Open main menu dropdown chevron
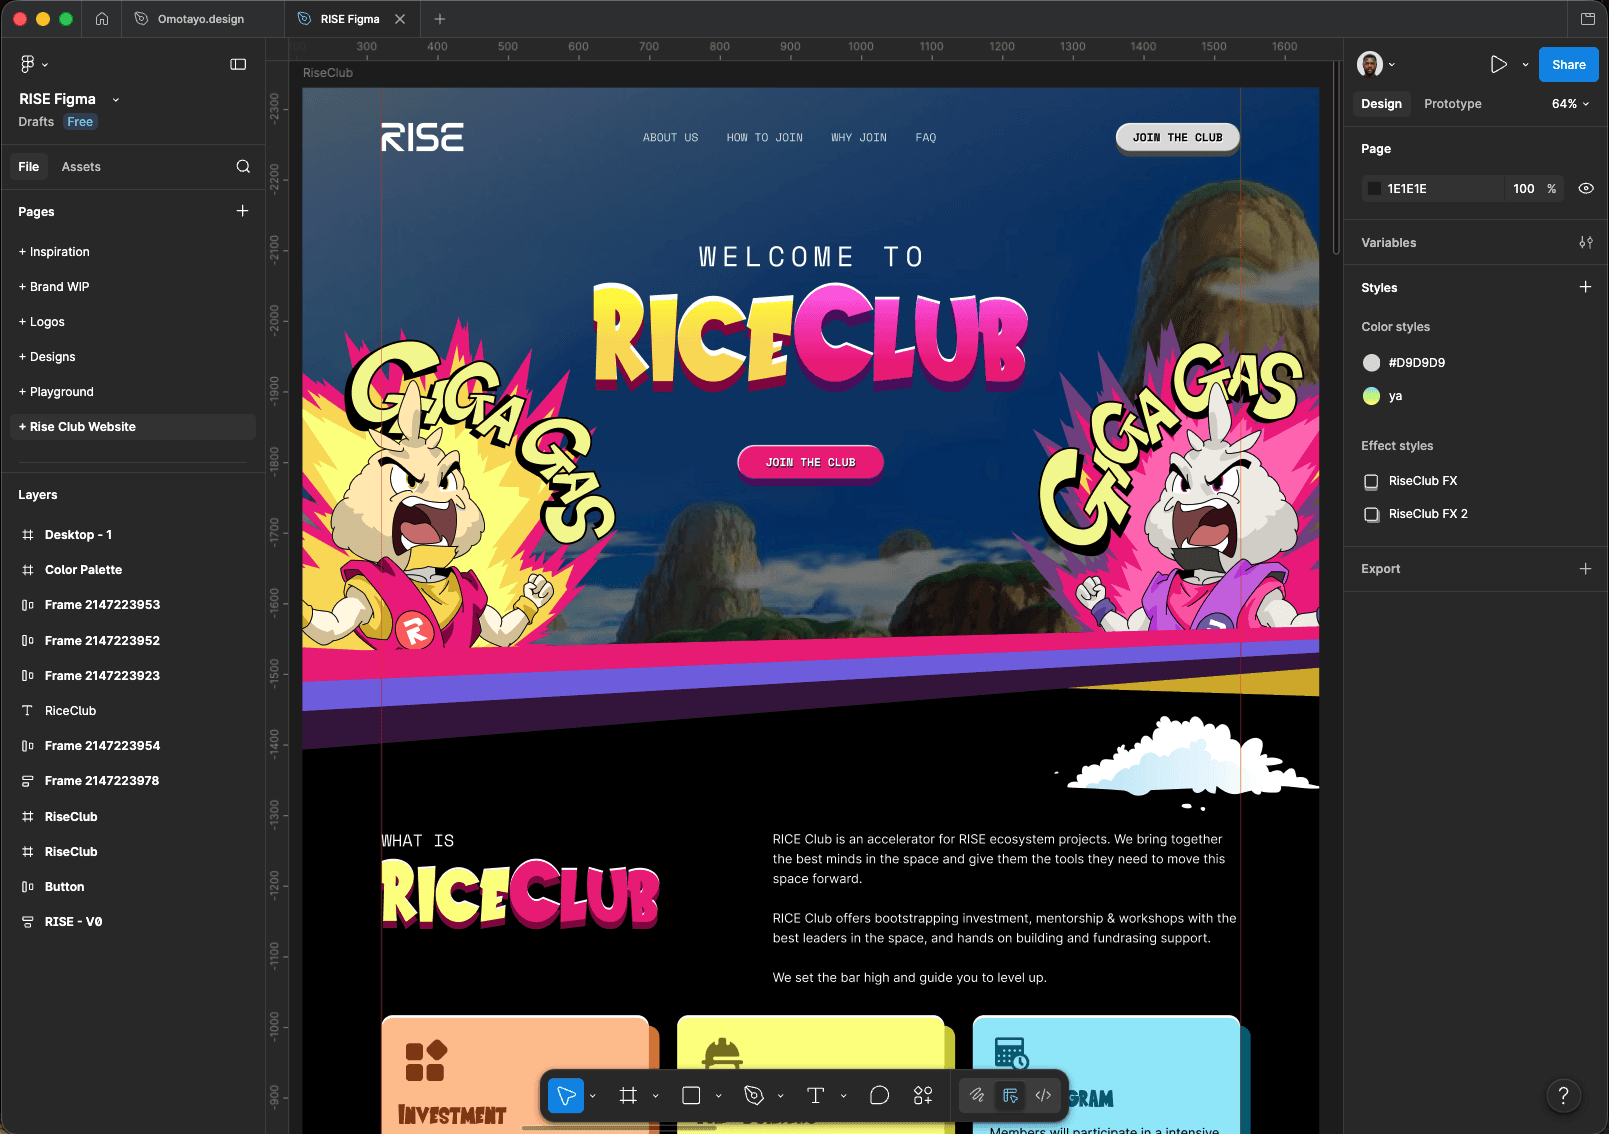This screenshot has height=1134, width=1609. [45, 65]
